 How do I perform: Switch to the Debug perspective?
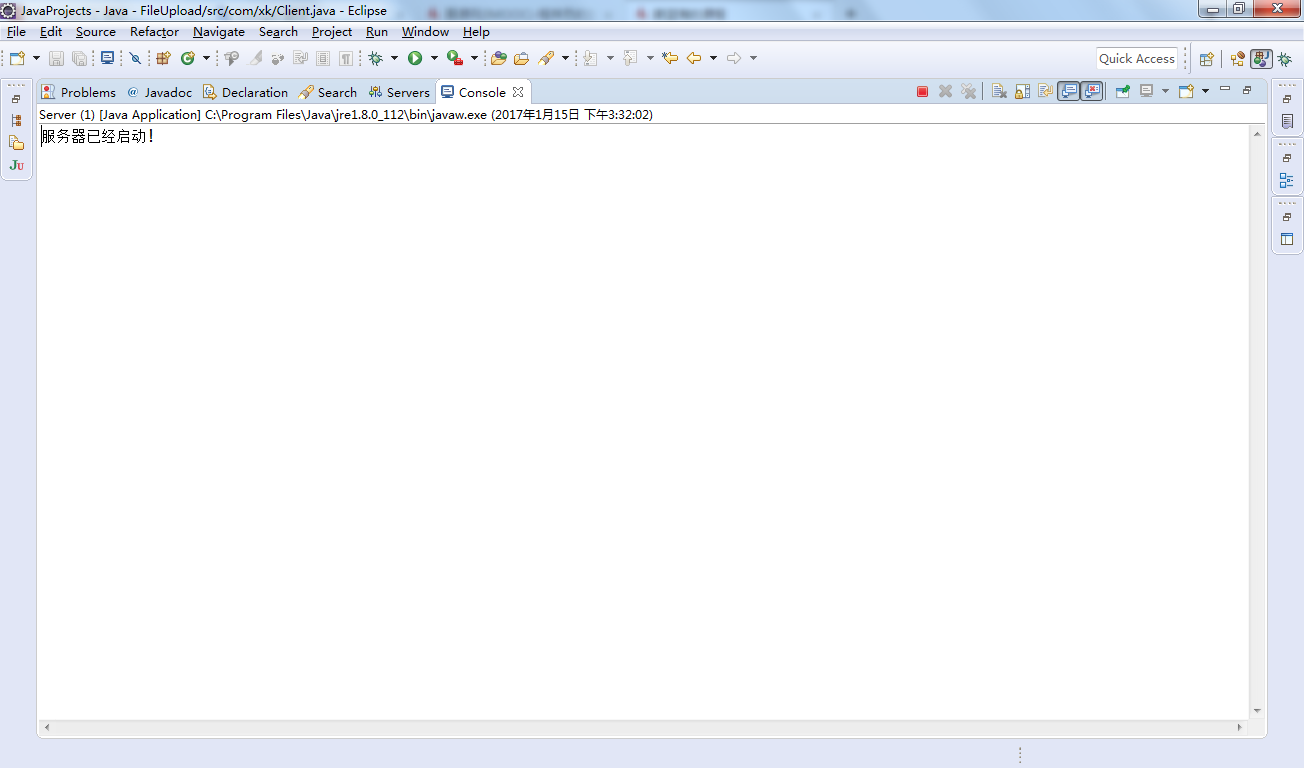pyautogui.click(x=1285, y=59)
